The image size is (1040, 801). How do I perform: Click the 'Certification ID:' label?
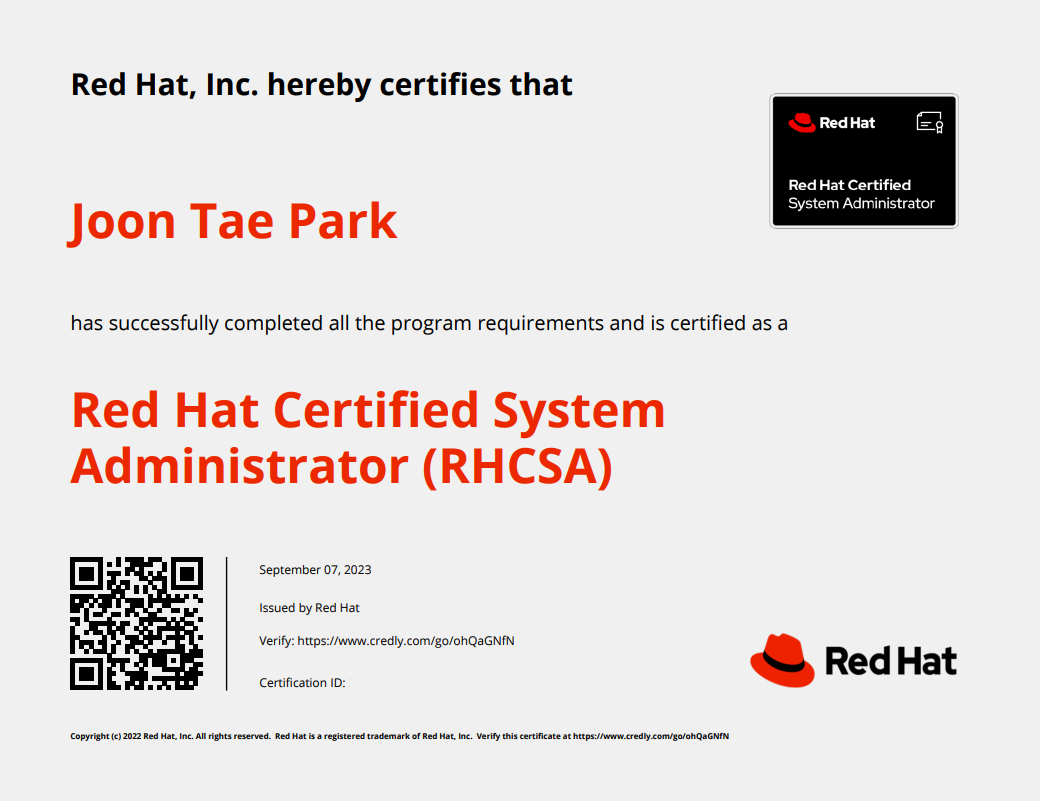tap(302, 682)
